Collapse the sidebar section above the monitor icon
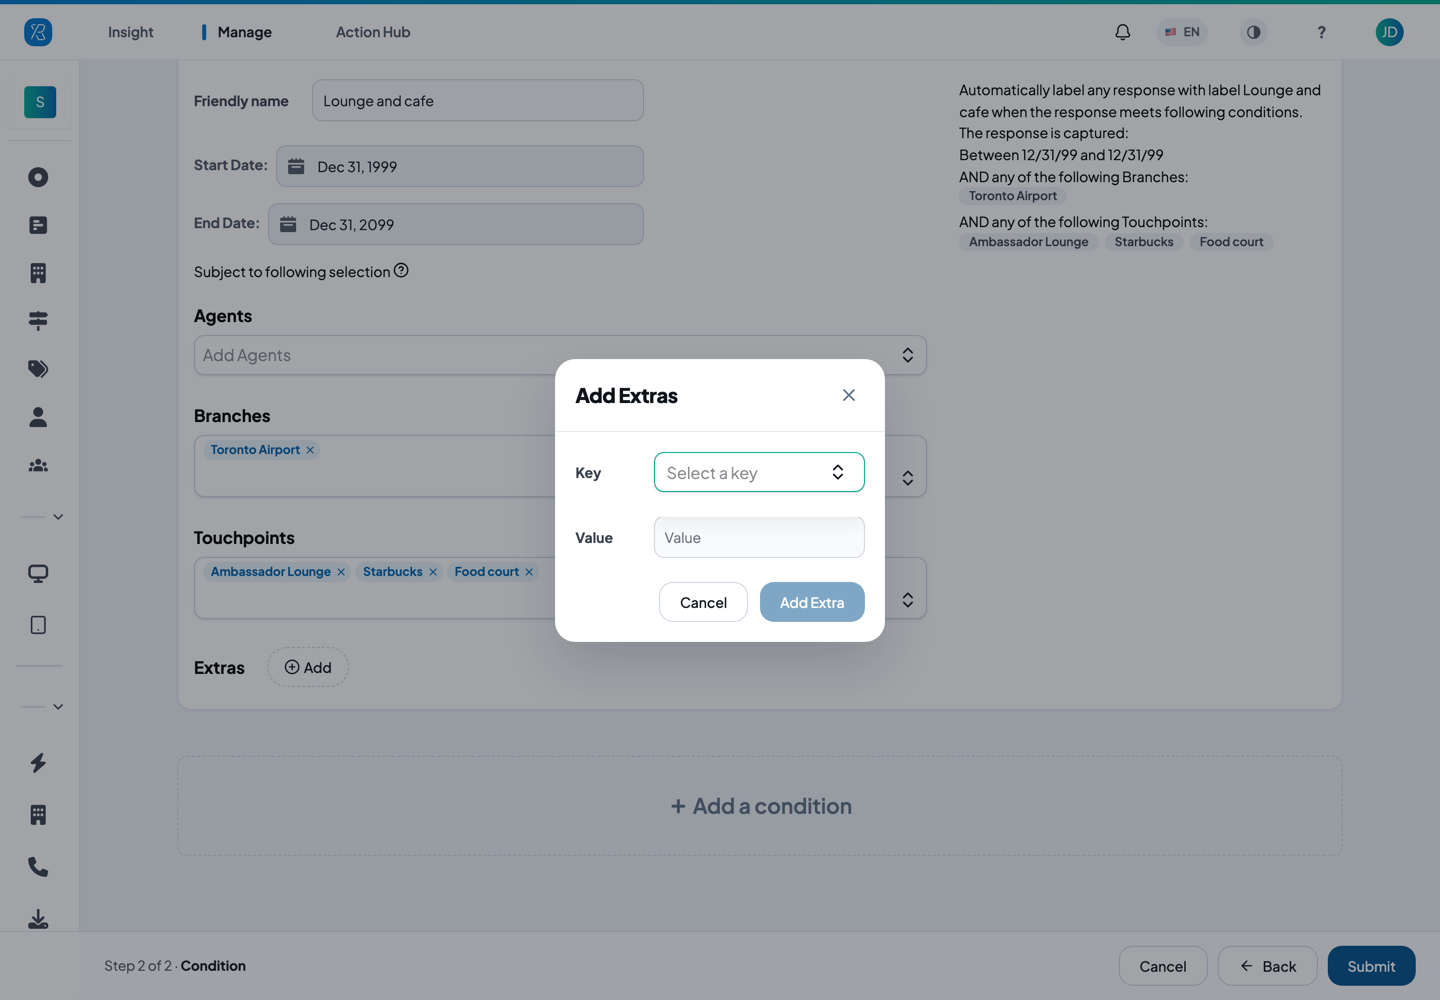The image size is (1440, 1000). [58, 517]
